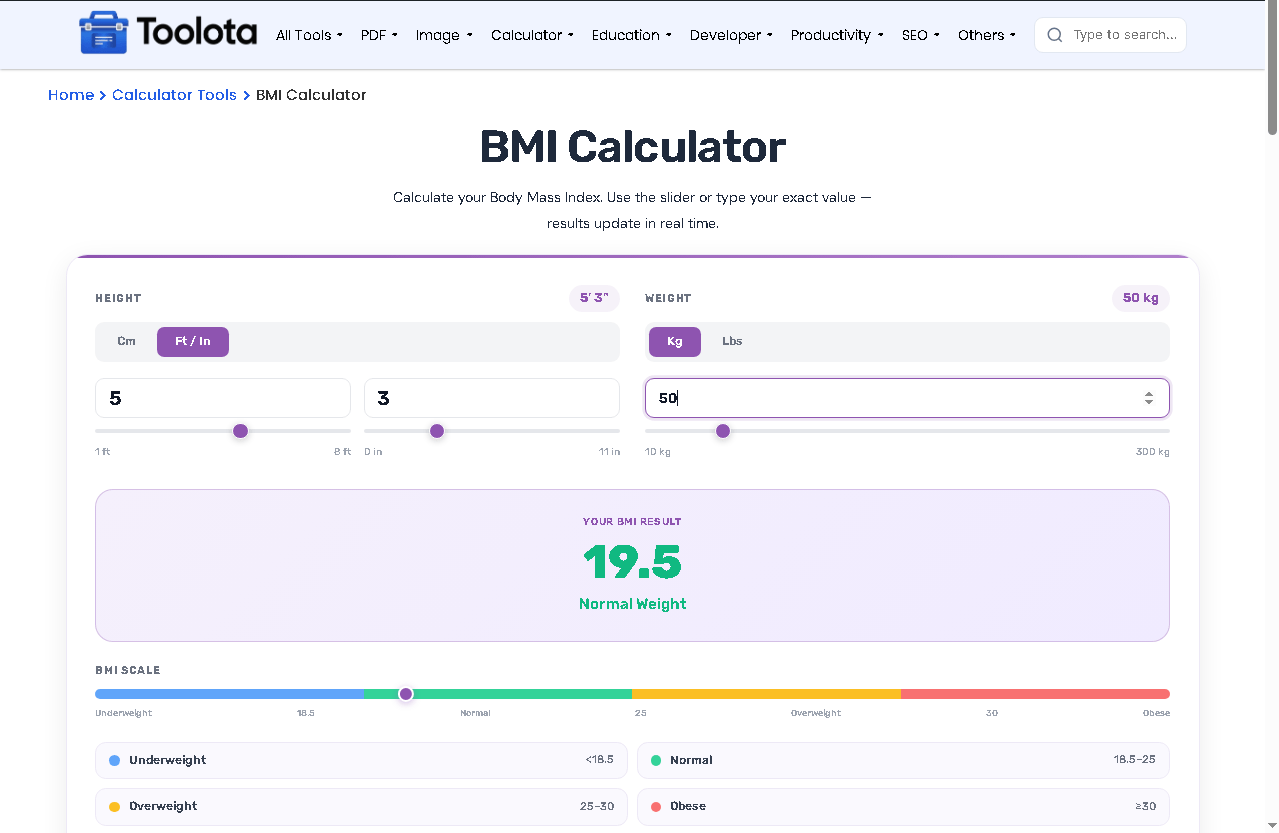Click the red Obese legend dot
This screenshot has width=1279, height=833.
coord(656,806)
